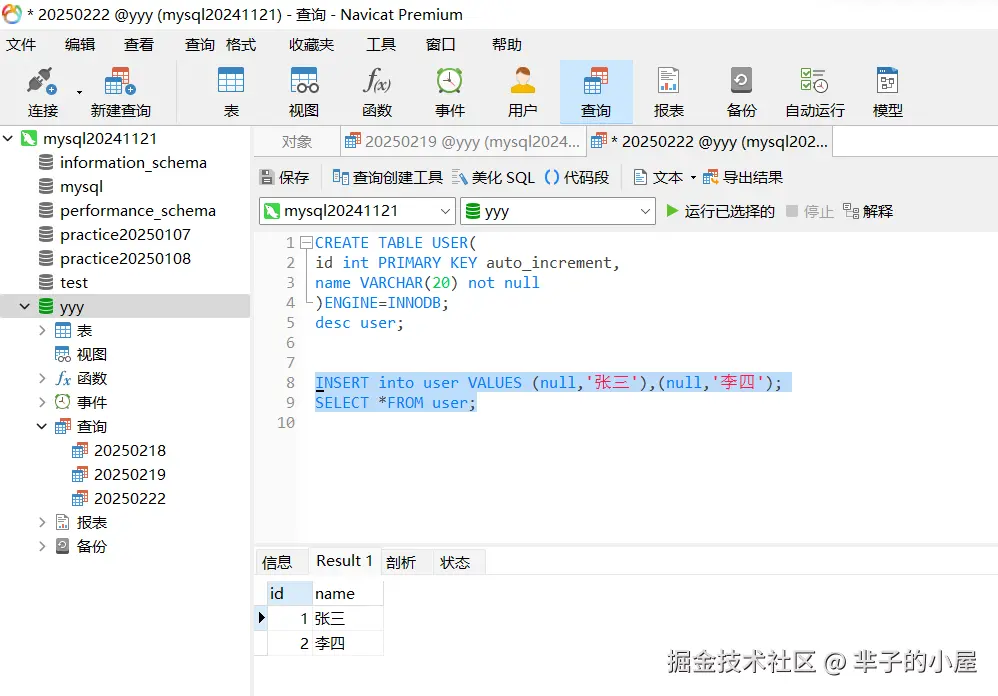Open the 自动运行 (Automation) toolbar icon
Viewport: 998px width, 696px height.
coord(815,92)
